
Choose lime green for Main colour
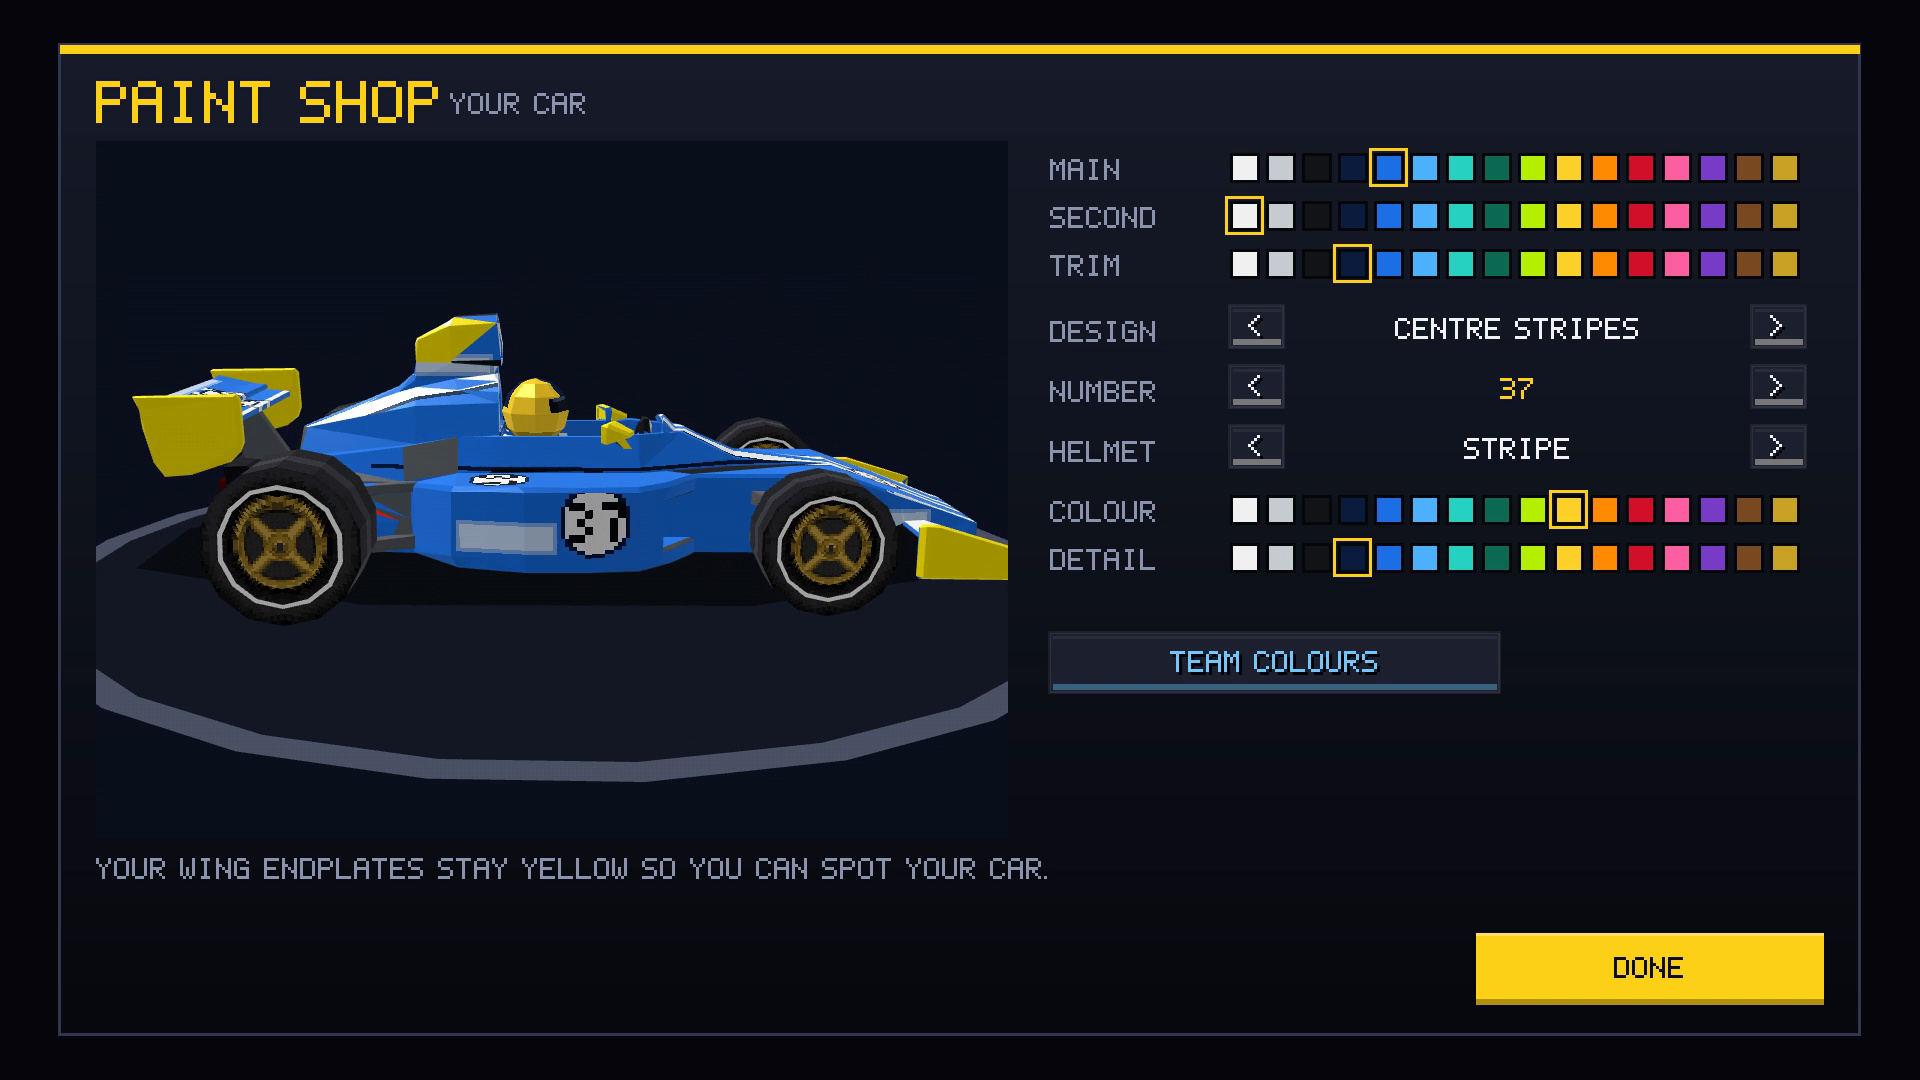click(x=1533, y=168)
